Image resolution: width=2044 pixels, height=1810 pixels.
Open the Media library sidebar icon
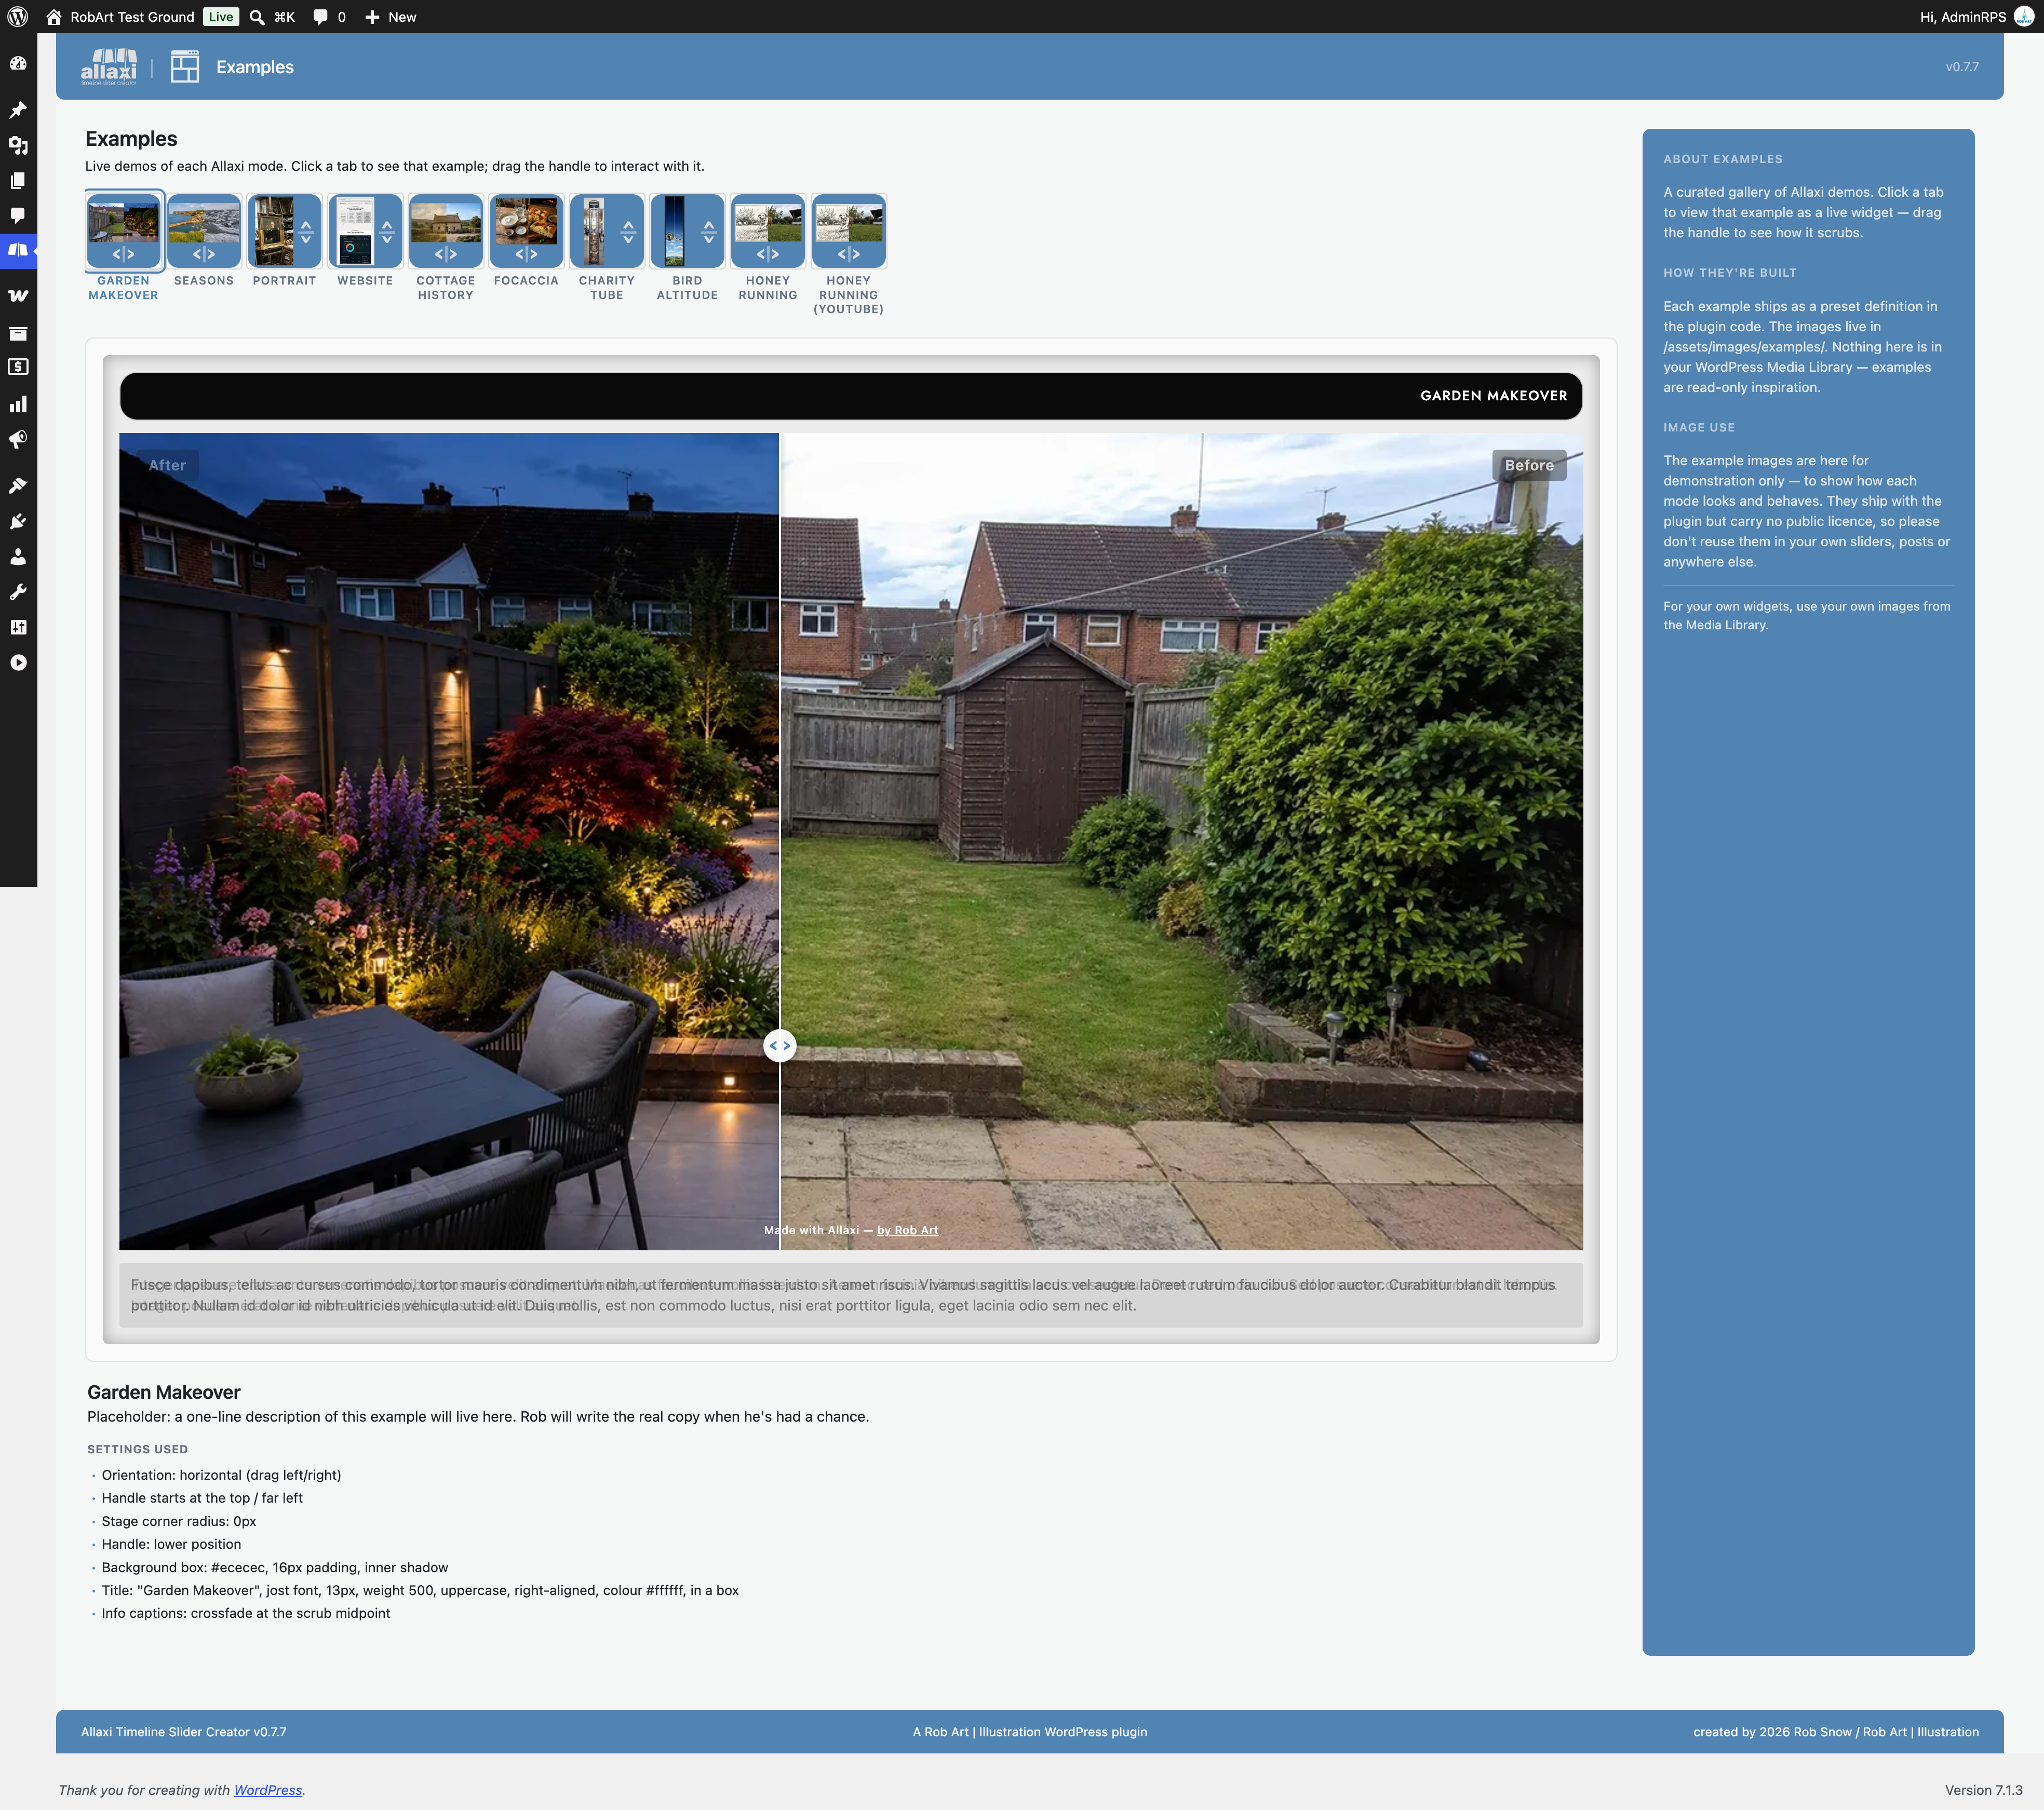pyautogui.click(x=18, y=145)
